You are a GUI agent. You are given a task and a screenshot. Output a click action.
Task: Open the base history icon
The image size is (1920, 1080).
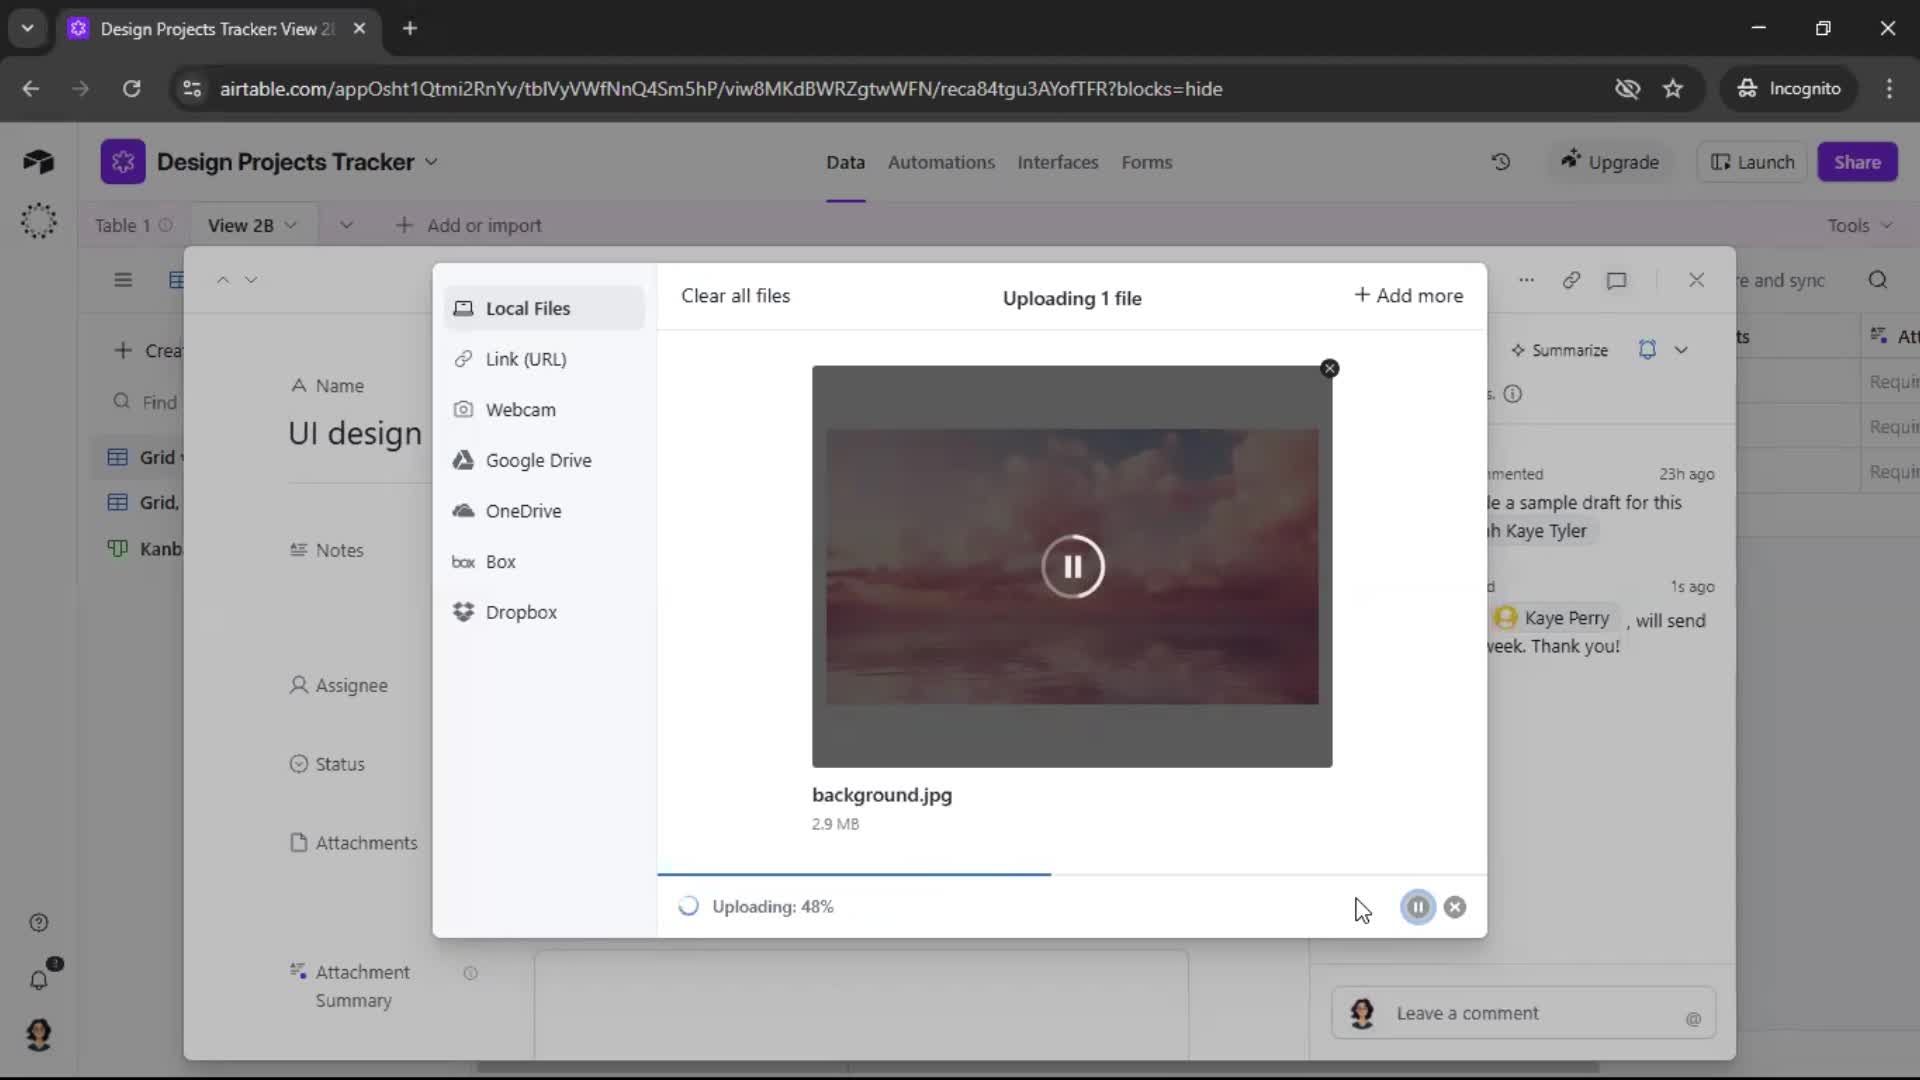(x=1501, y=162)
